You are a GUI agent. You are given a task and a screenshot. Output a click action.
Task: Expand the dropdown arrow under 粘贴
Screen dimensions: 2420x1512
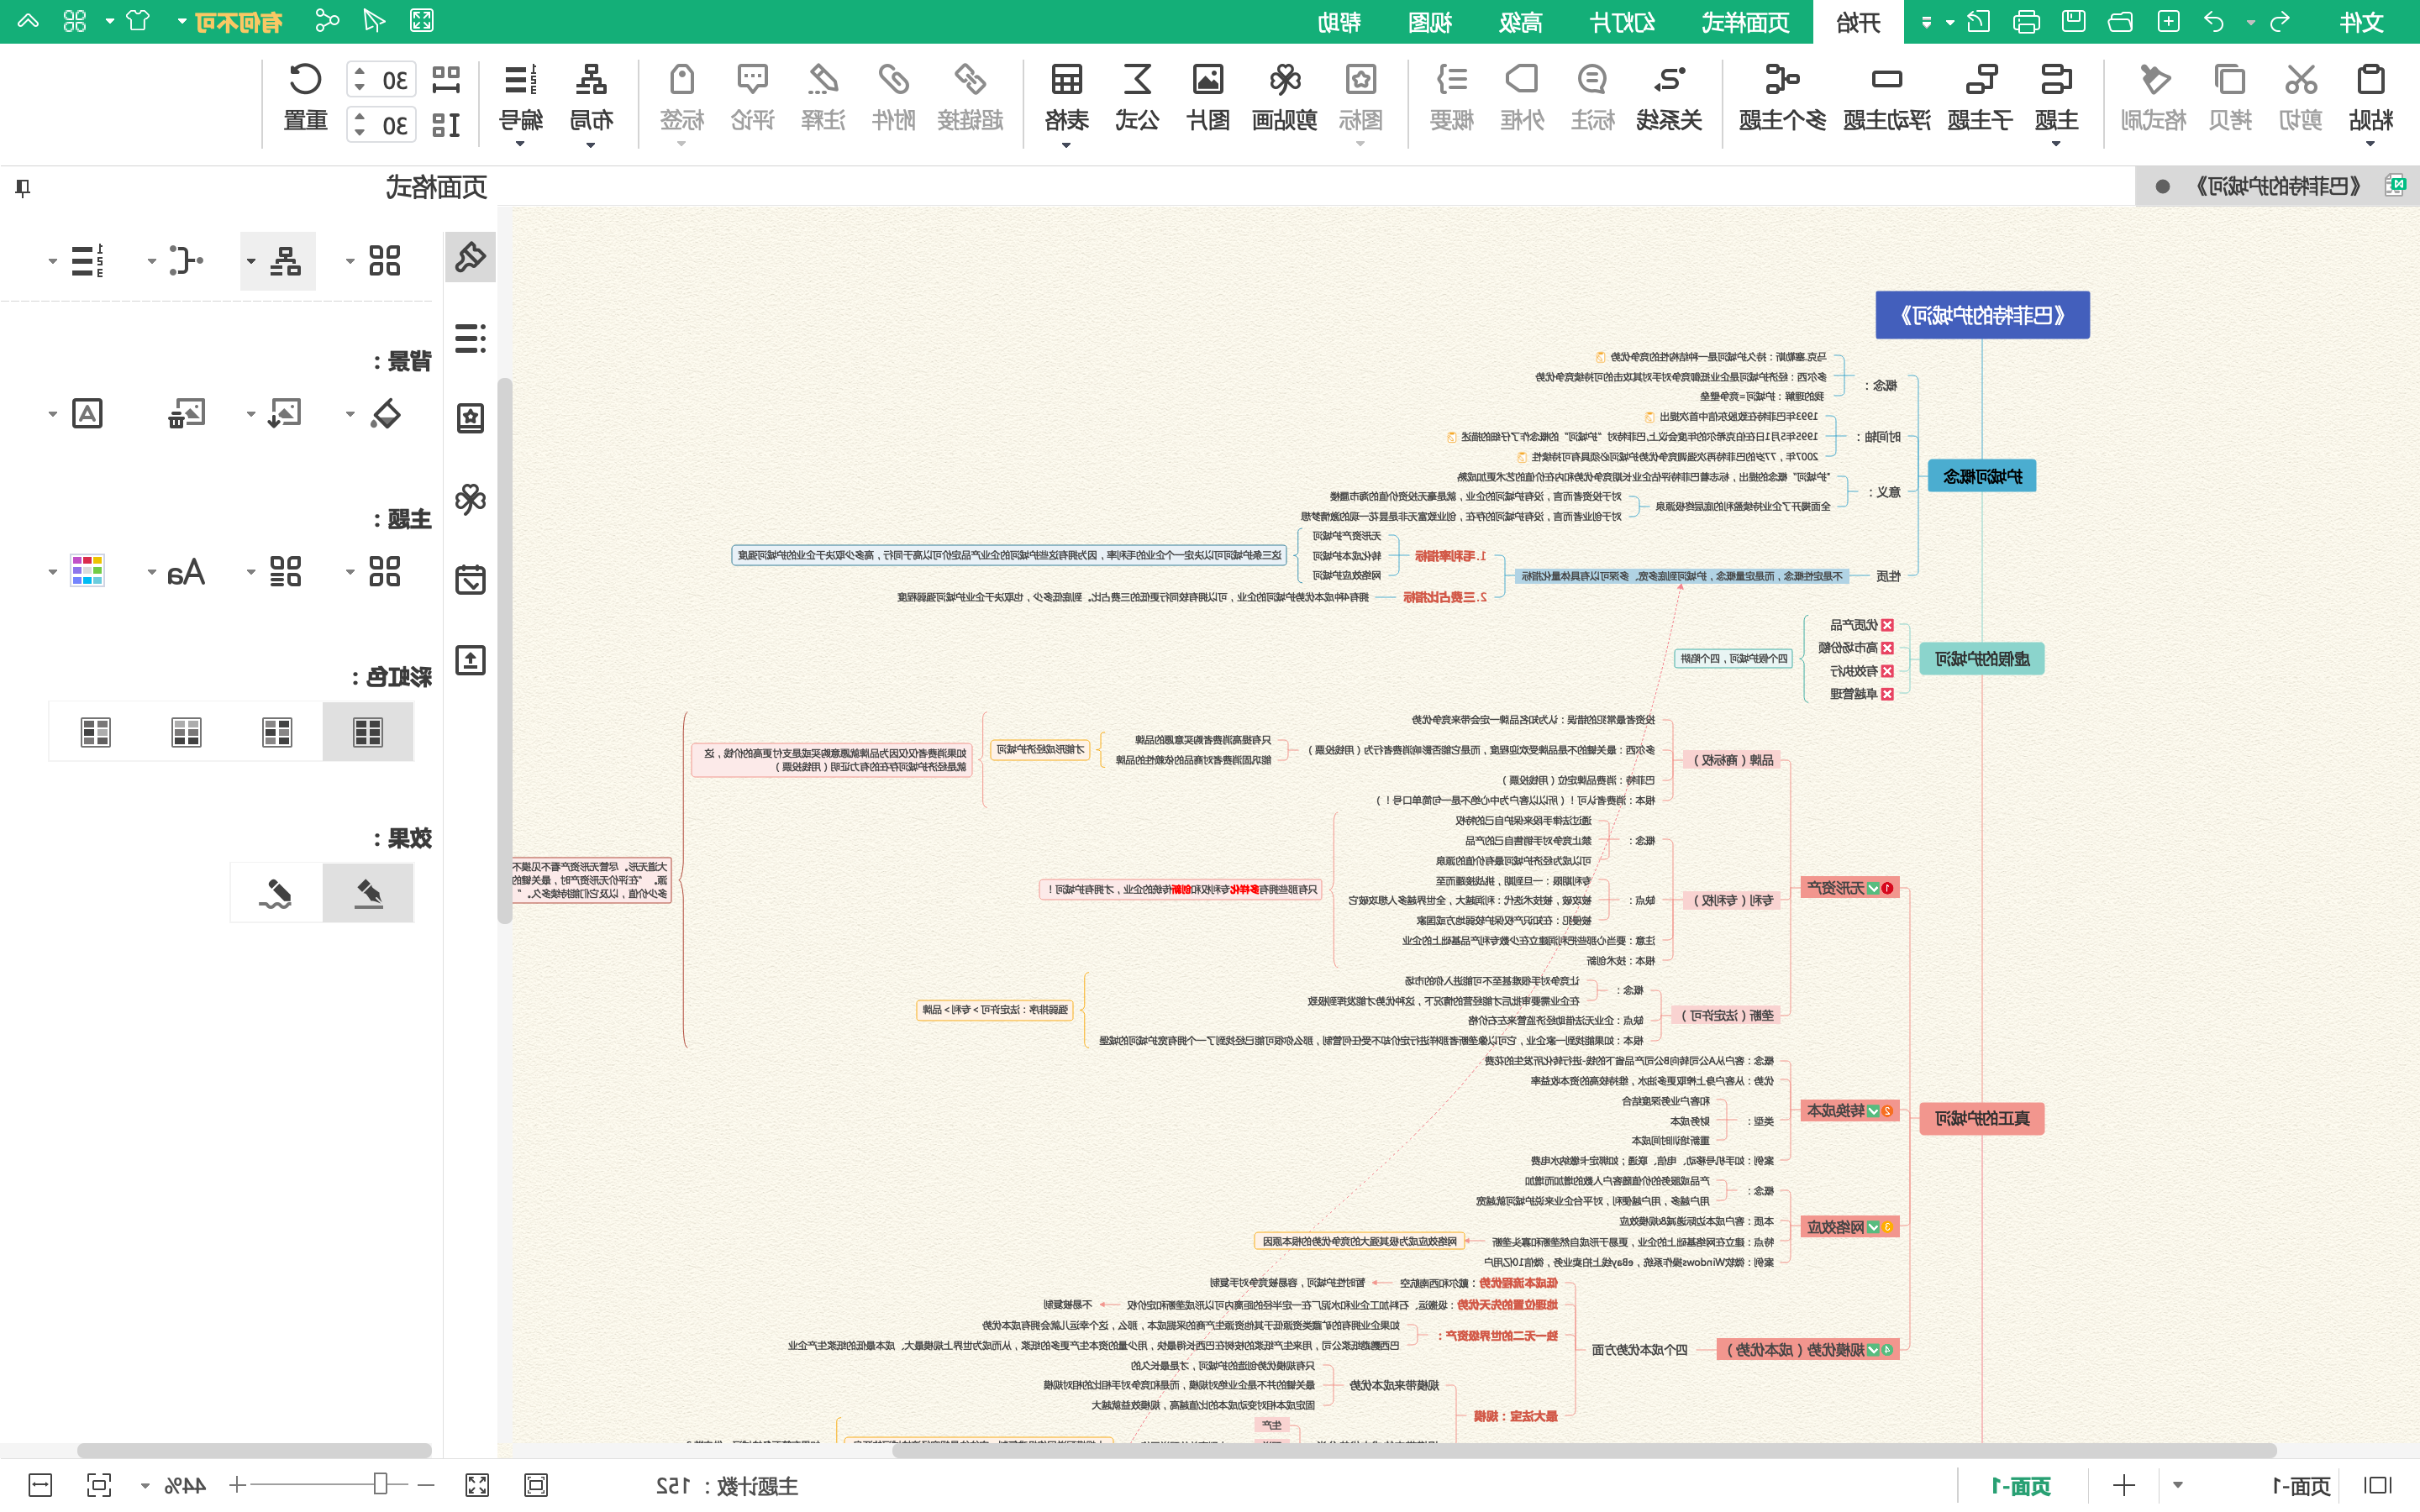(x=2370, y=144)
